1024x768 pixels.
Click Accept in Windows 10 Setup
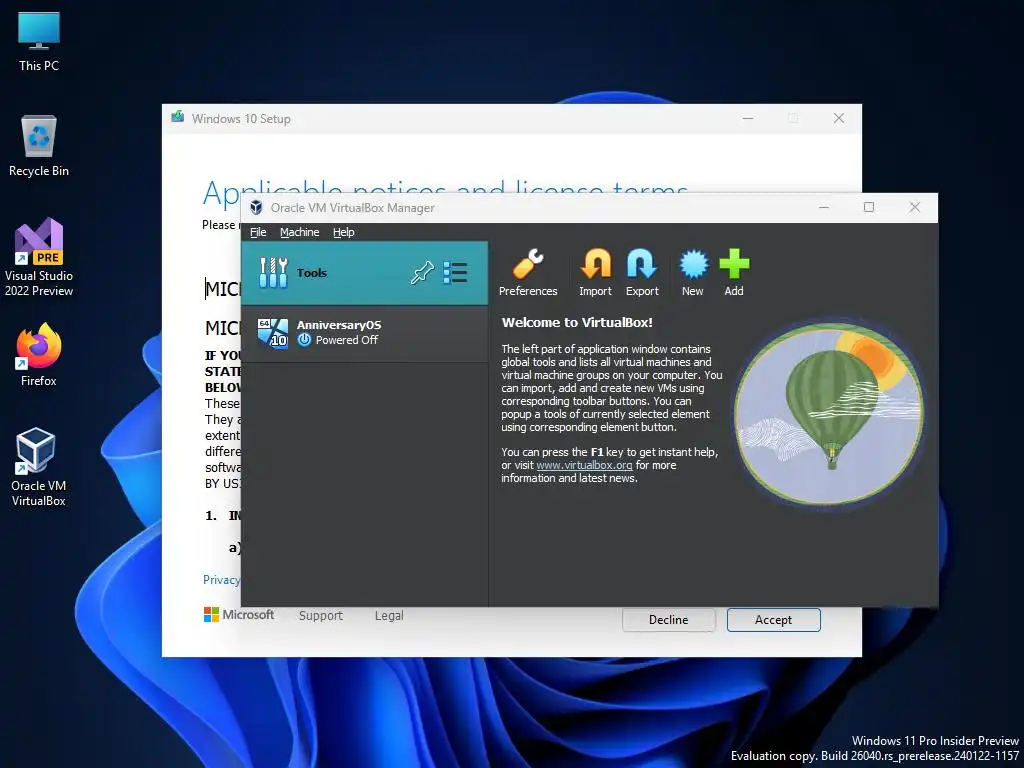773,620
